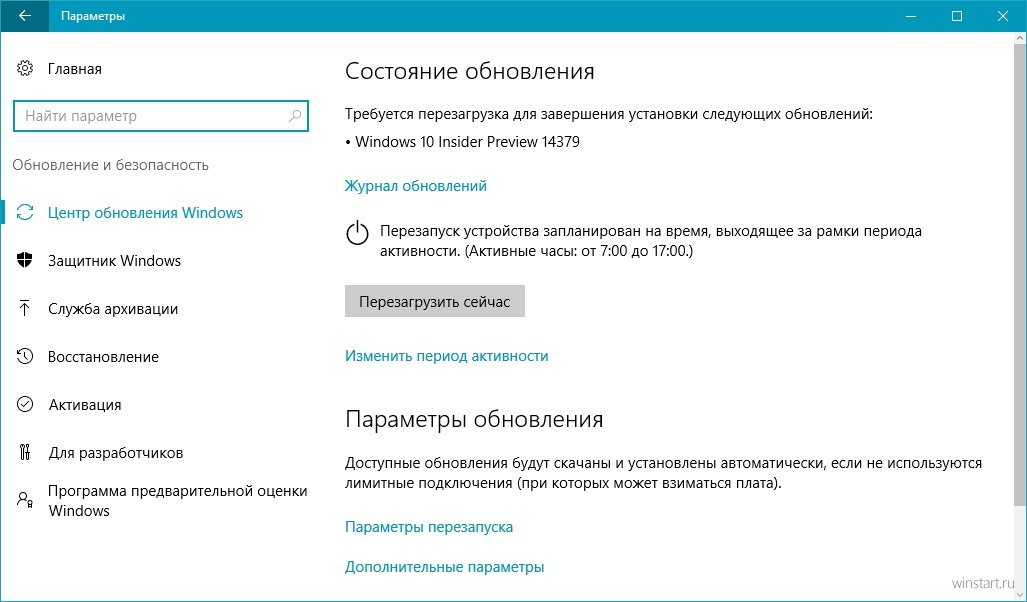Click the Для разработчиков tools icon
The width and height of the screenshot is (1027, 602).
[25, 453]
